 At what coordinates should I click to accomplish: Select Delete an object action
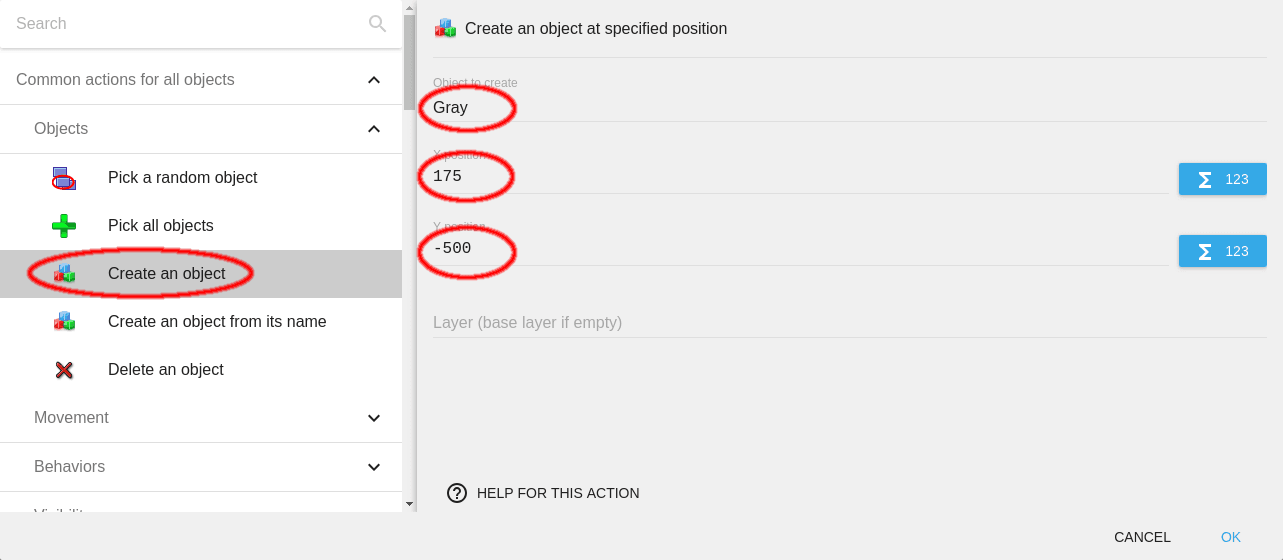[x=166, y=370]
